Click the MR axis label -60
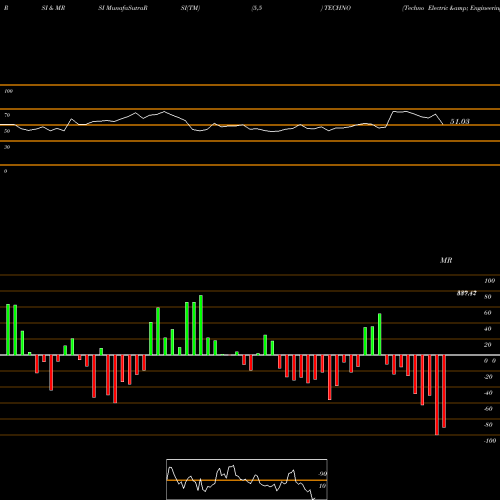The height and width of the screenshot is (500, 500). (x=488, y=409)
